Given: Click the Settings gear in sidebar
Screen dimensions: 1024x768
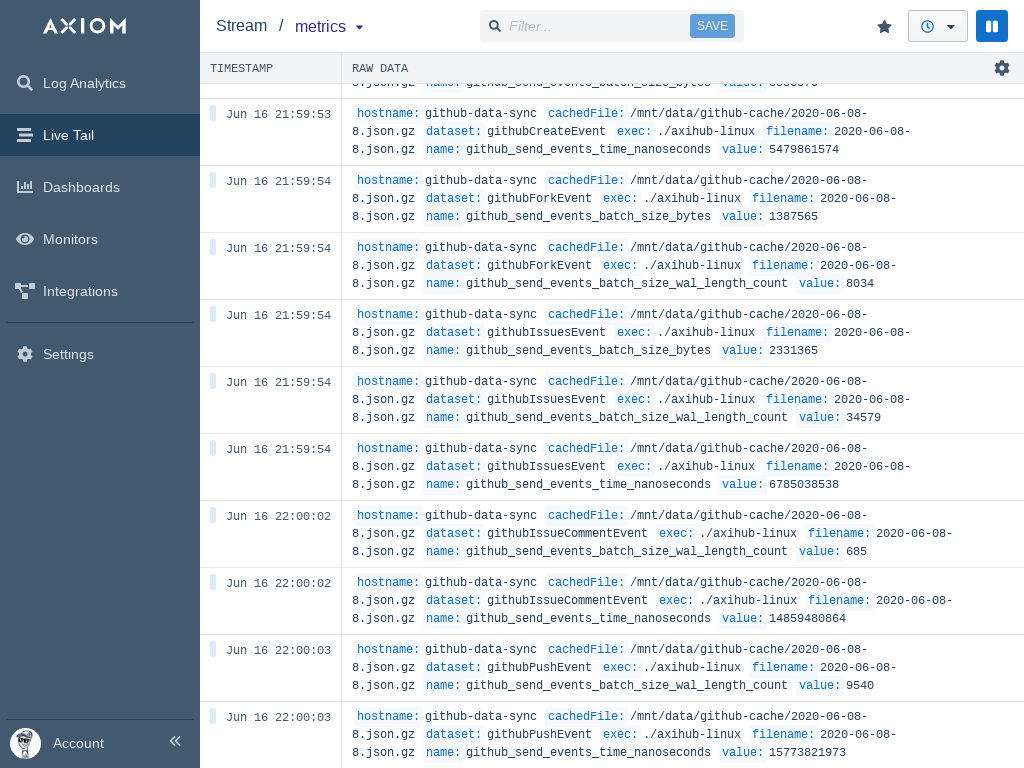Looking at the screenshot, I should pyautogui.click(x=25, y=354).
